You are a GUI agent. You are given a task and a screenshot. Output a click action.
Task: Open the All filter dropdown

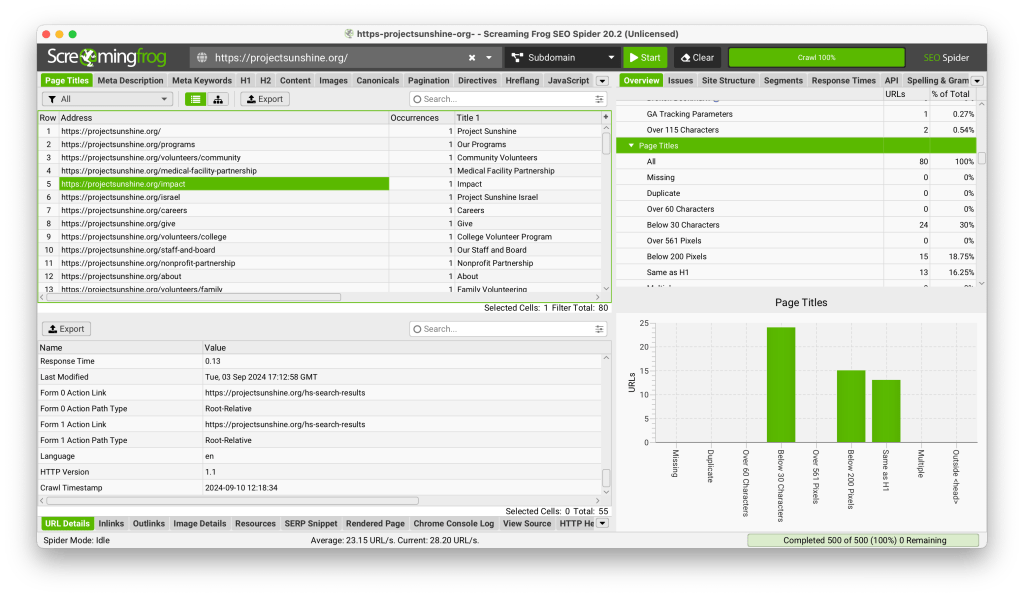108,99
